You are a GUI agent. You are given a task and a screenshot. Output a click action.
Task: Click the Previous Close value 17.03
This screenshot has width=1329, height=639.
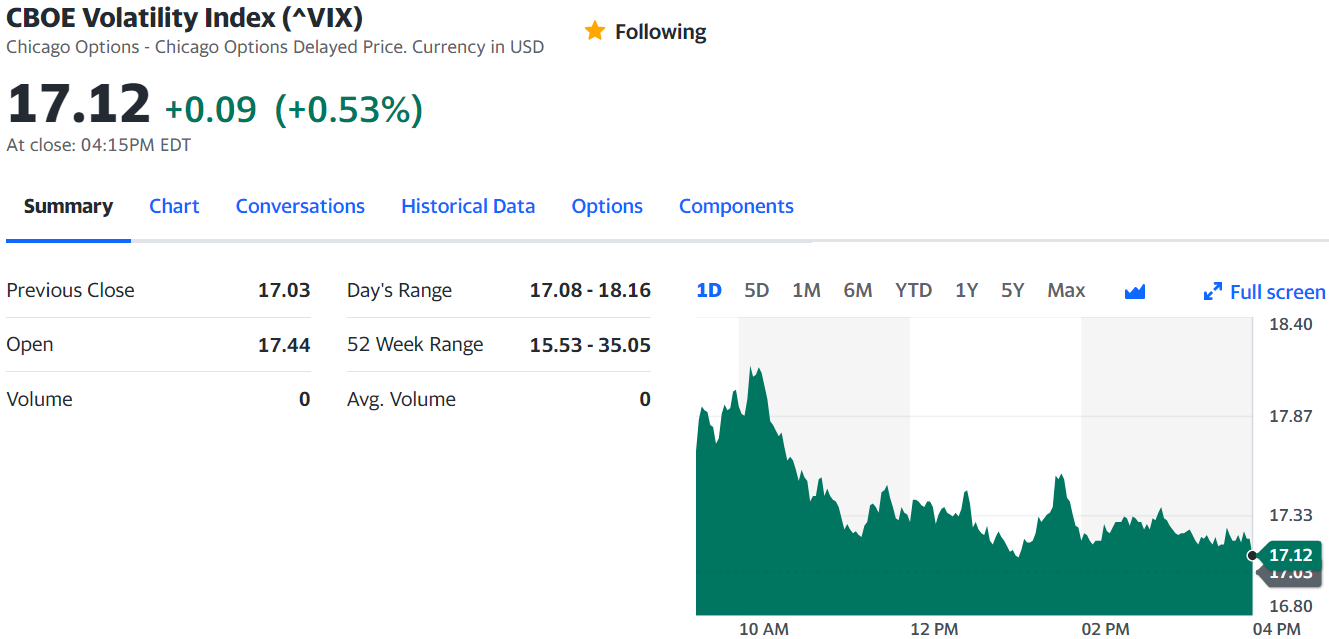[284, 290]
